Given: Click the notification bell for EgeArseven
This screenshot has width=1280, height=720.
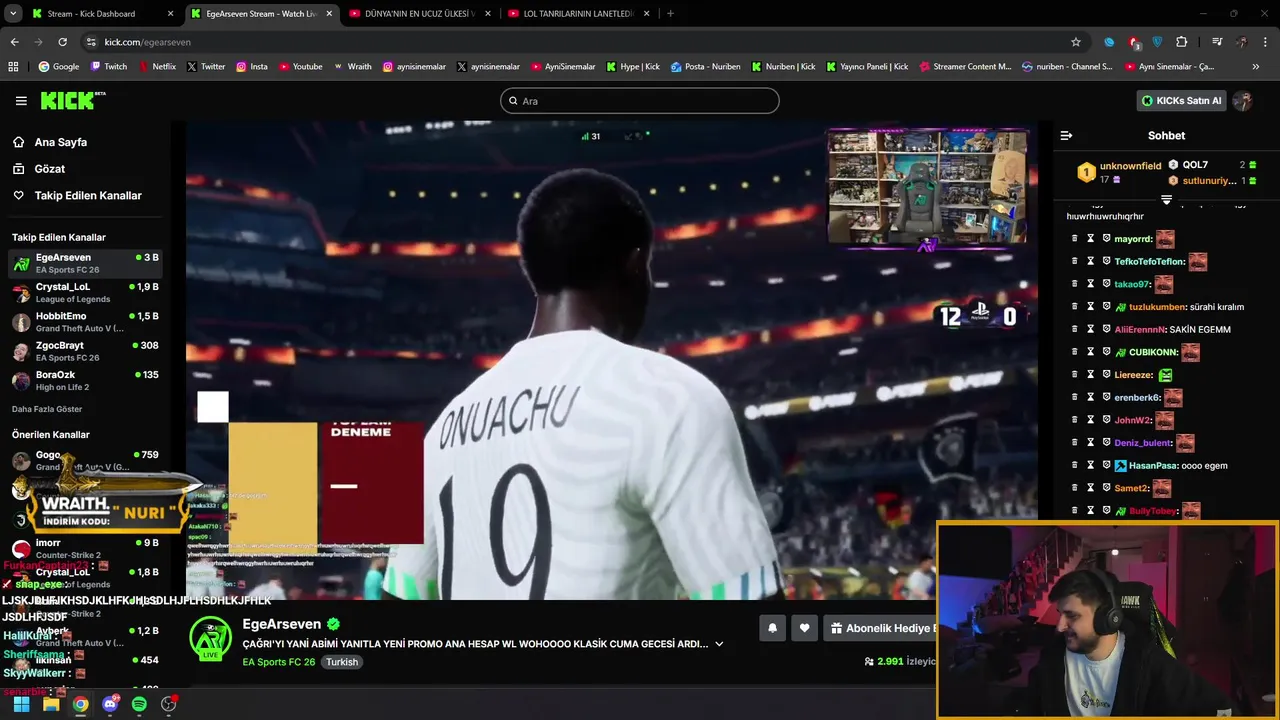Looking at the screenshot, I should pos(772,628).
